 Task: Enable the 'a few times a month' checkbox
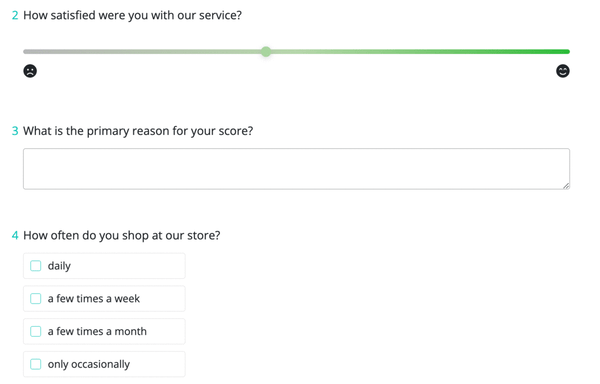pos(36,331)
